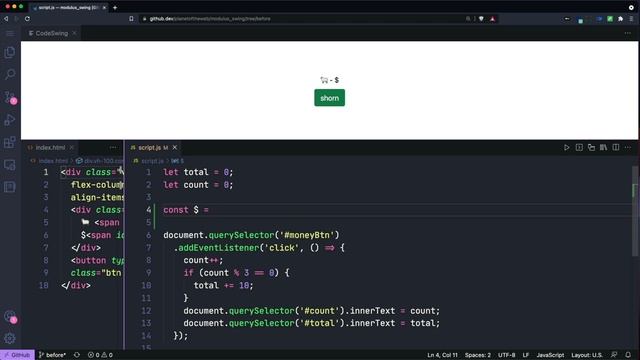Viewport: 640px width, 360px height.
Task: Go back in the browser
Action: 6,19
